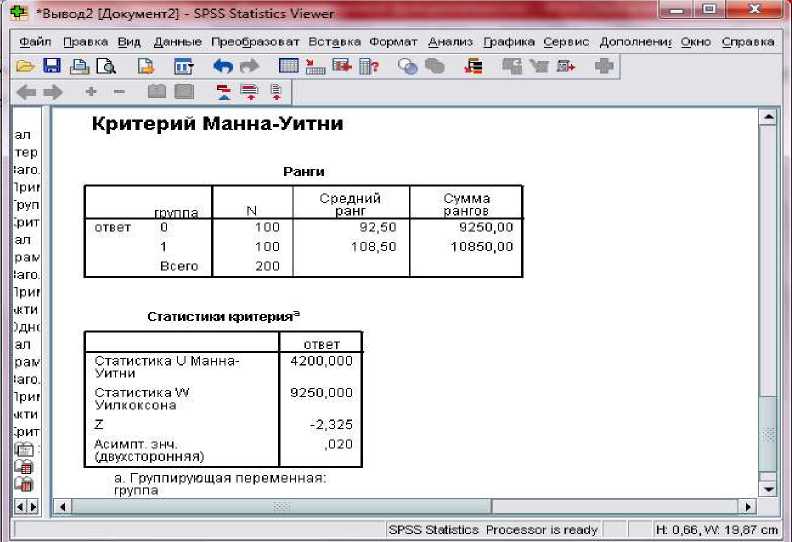
Task: Click the Go to Variable icon
Action: pyautogui.click(x=342, y=66)
